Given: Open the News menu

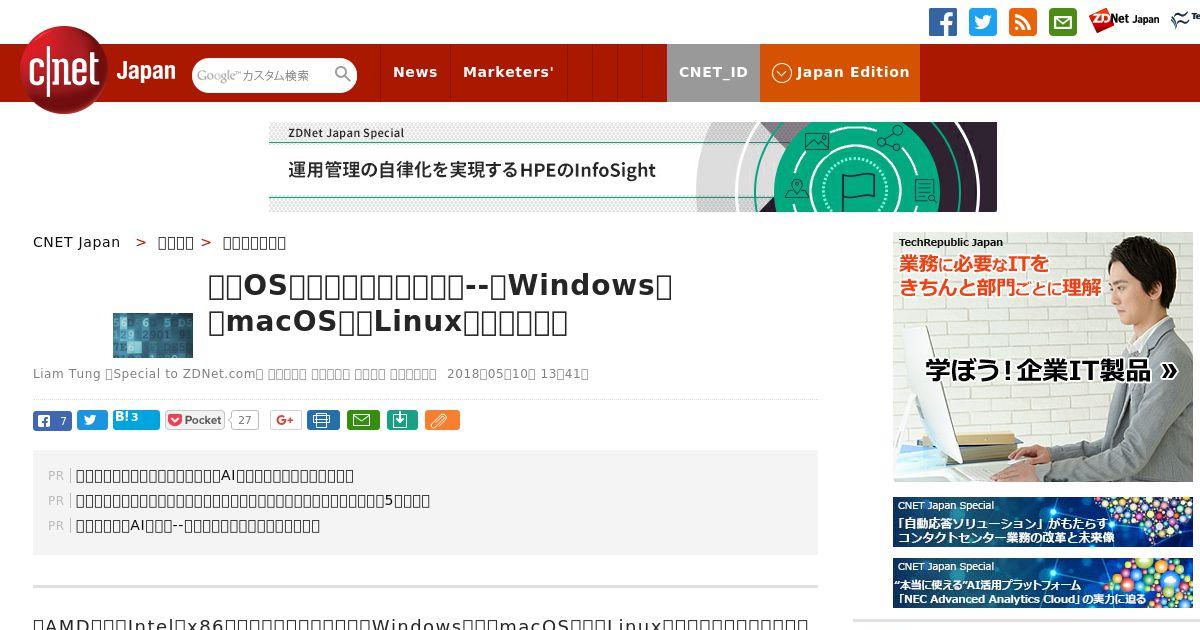Looking at the screenshot, I should click(415, 73).
